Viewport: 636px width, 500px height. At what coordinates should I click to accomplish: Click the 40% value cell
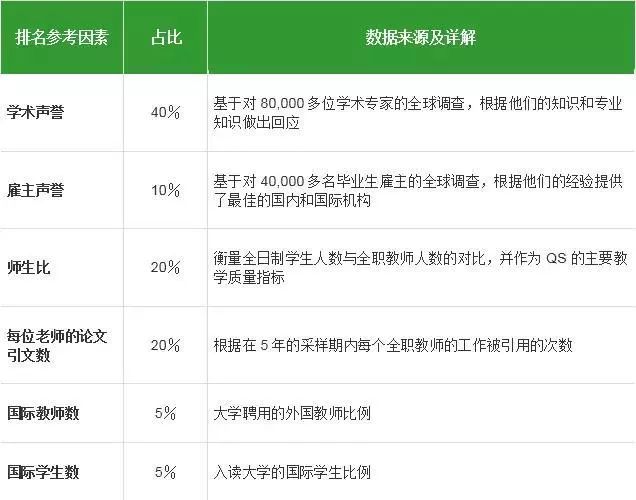[165, 112]
